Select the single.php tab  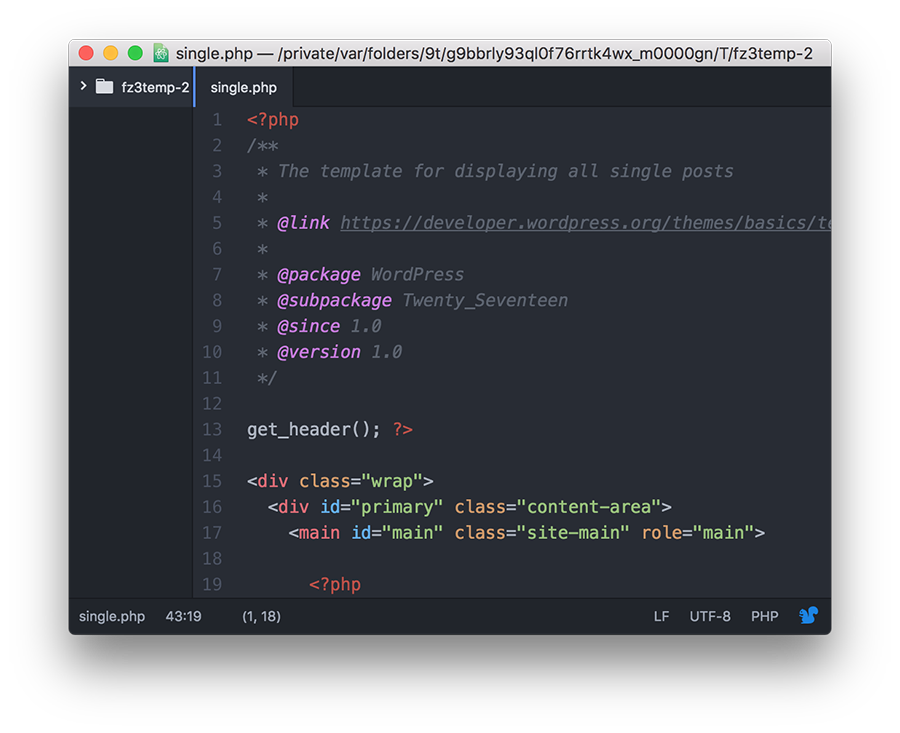(242, 87)
